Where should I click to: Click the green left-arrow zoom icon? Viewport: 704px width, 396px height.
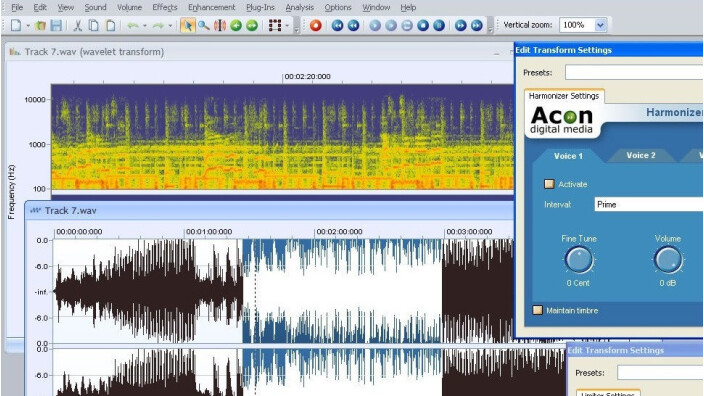[x=236, y=26]
